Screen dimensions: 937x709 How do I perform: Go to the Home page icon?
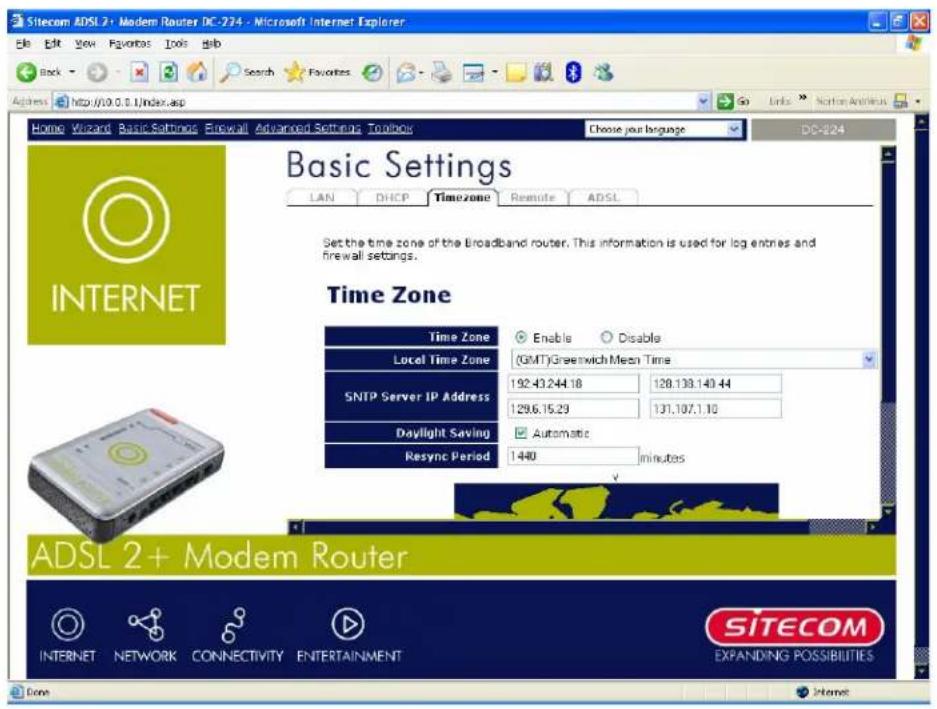pyautogui.click(x=197, y=72)
